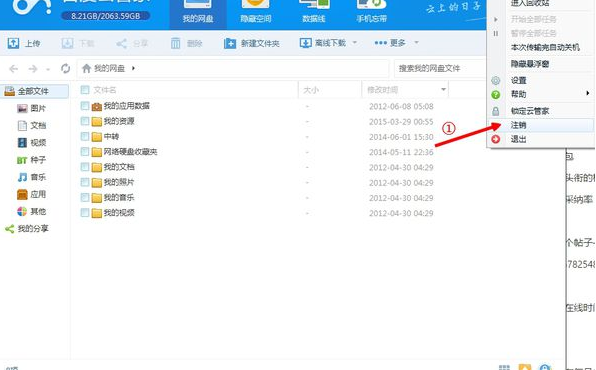Click the greyed share (分享) icon
Viewport: 596px width, 370px height.
point(122,43)
